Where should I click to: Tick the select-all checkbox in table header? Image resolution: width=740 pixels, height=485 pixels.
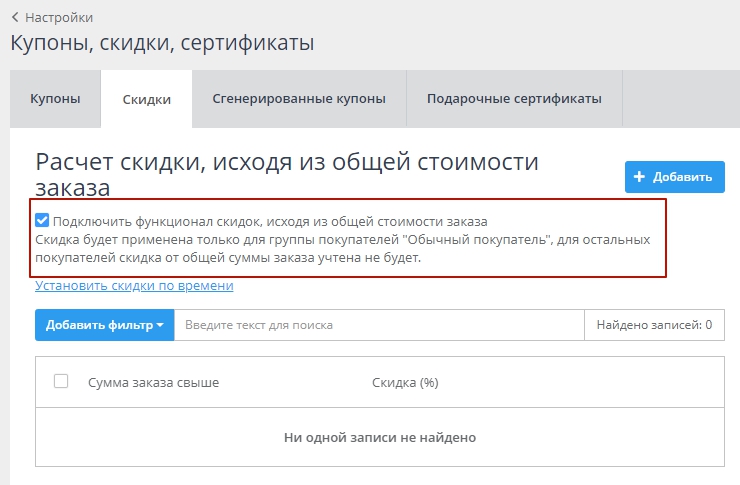[x=61, y=381]
